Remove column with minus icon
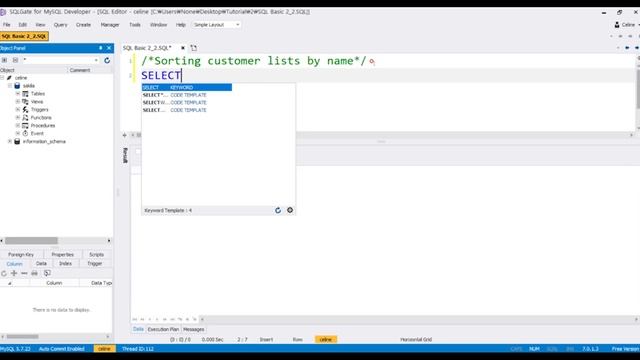640x360 pixels. (24, 273)
